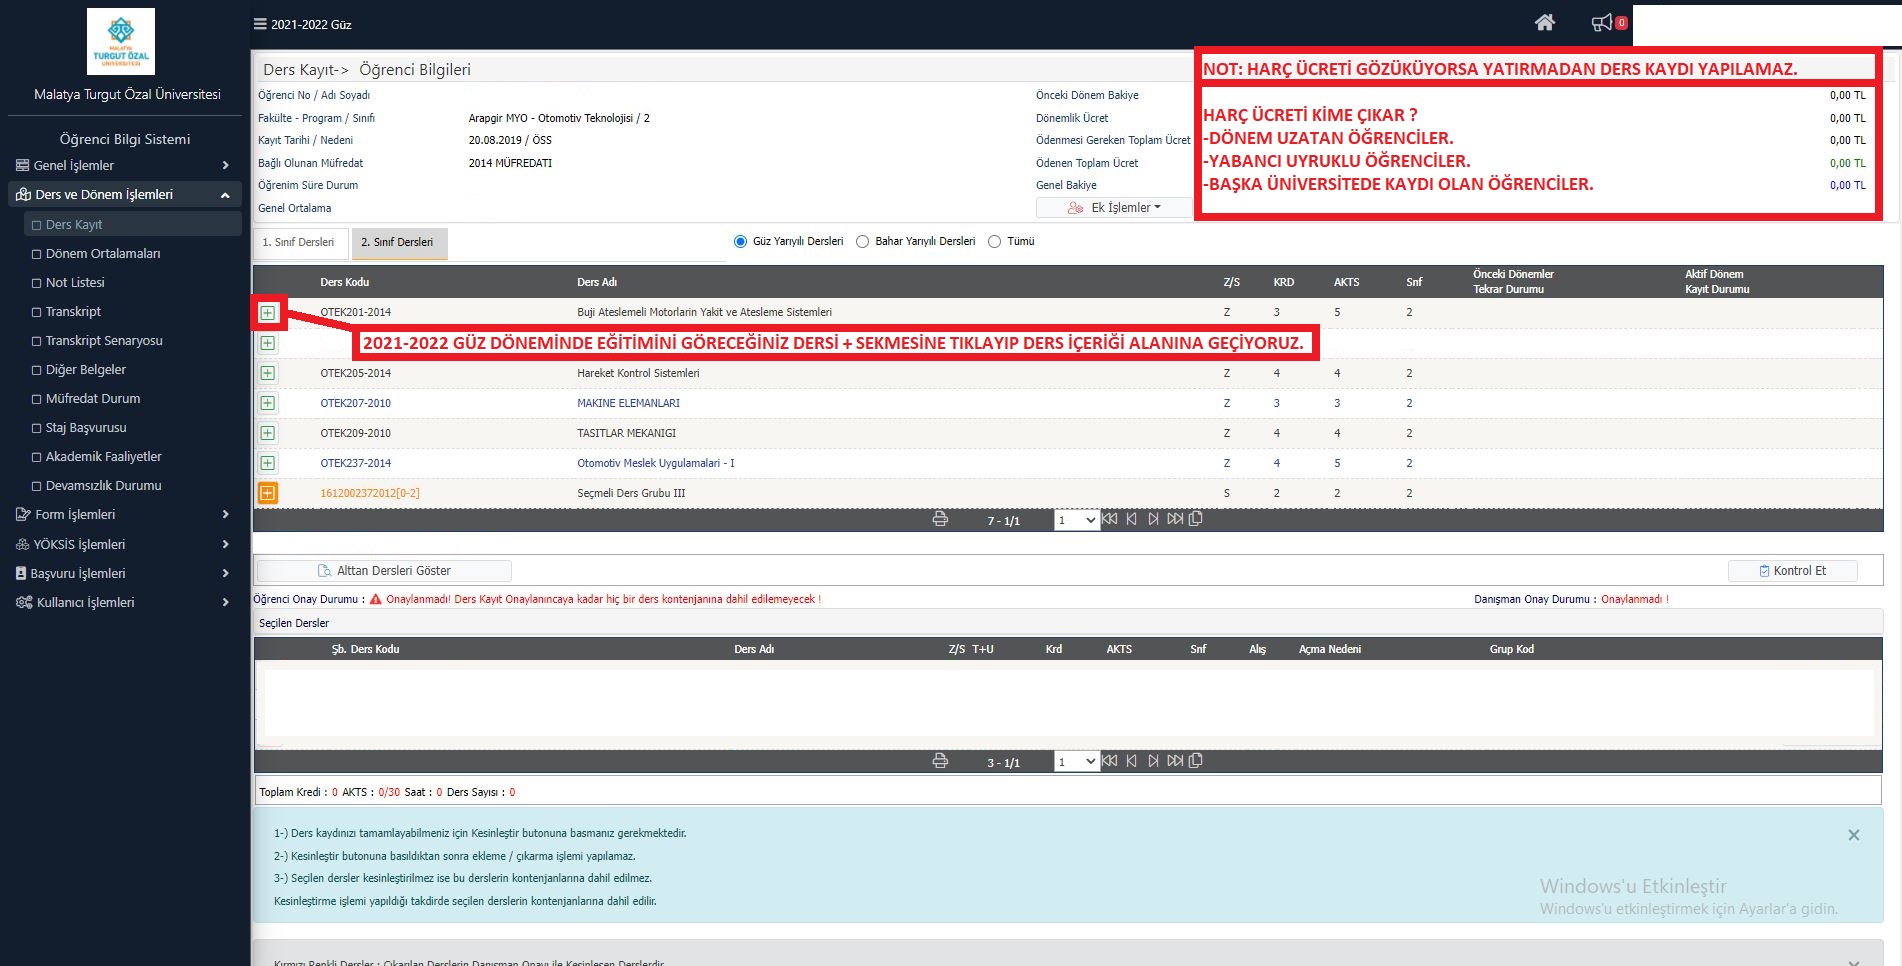Close the blue information notice box
The image size is (1902, 966).
coord(1853,835)
